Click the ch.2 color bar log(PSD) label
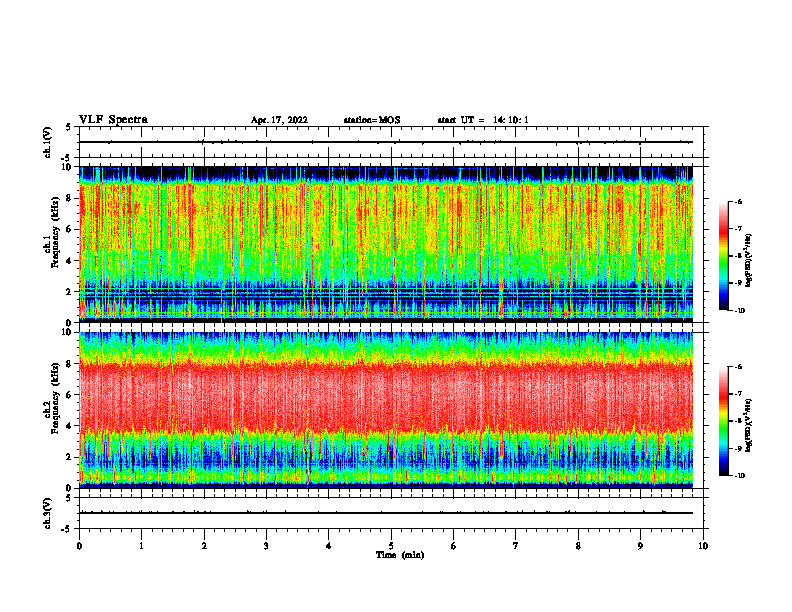 pos(749,426)
